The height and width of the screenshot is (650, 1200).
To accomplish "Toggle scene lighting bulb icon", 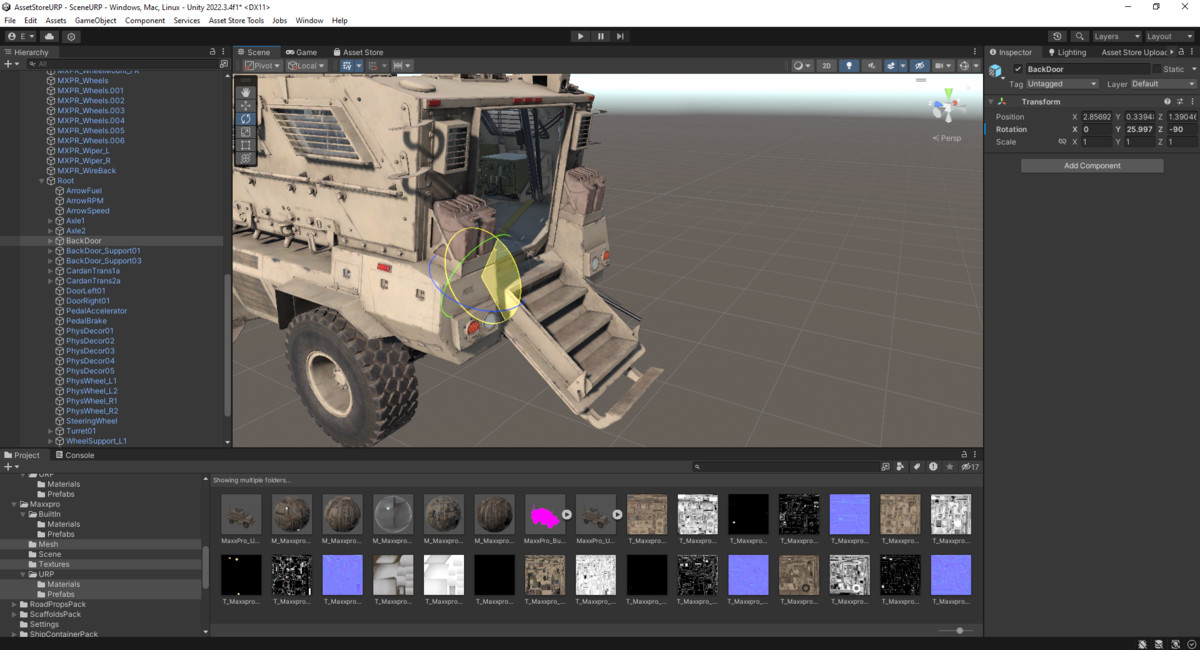I will pos(849,66).
